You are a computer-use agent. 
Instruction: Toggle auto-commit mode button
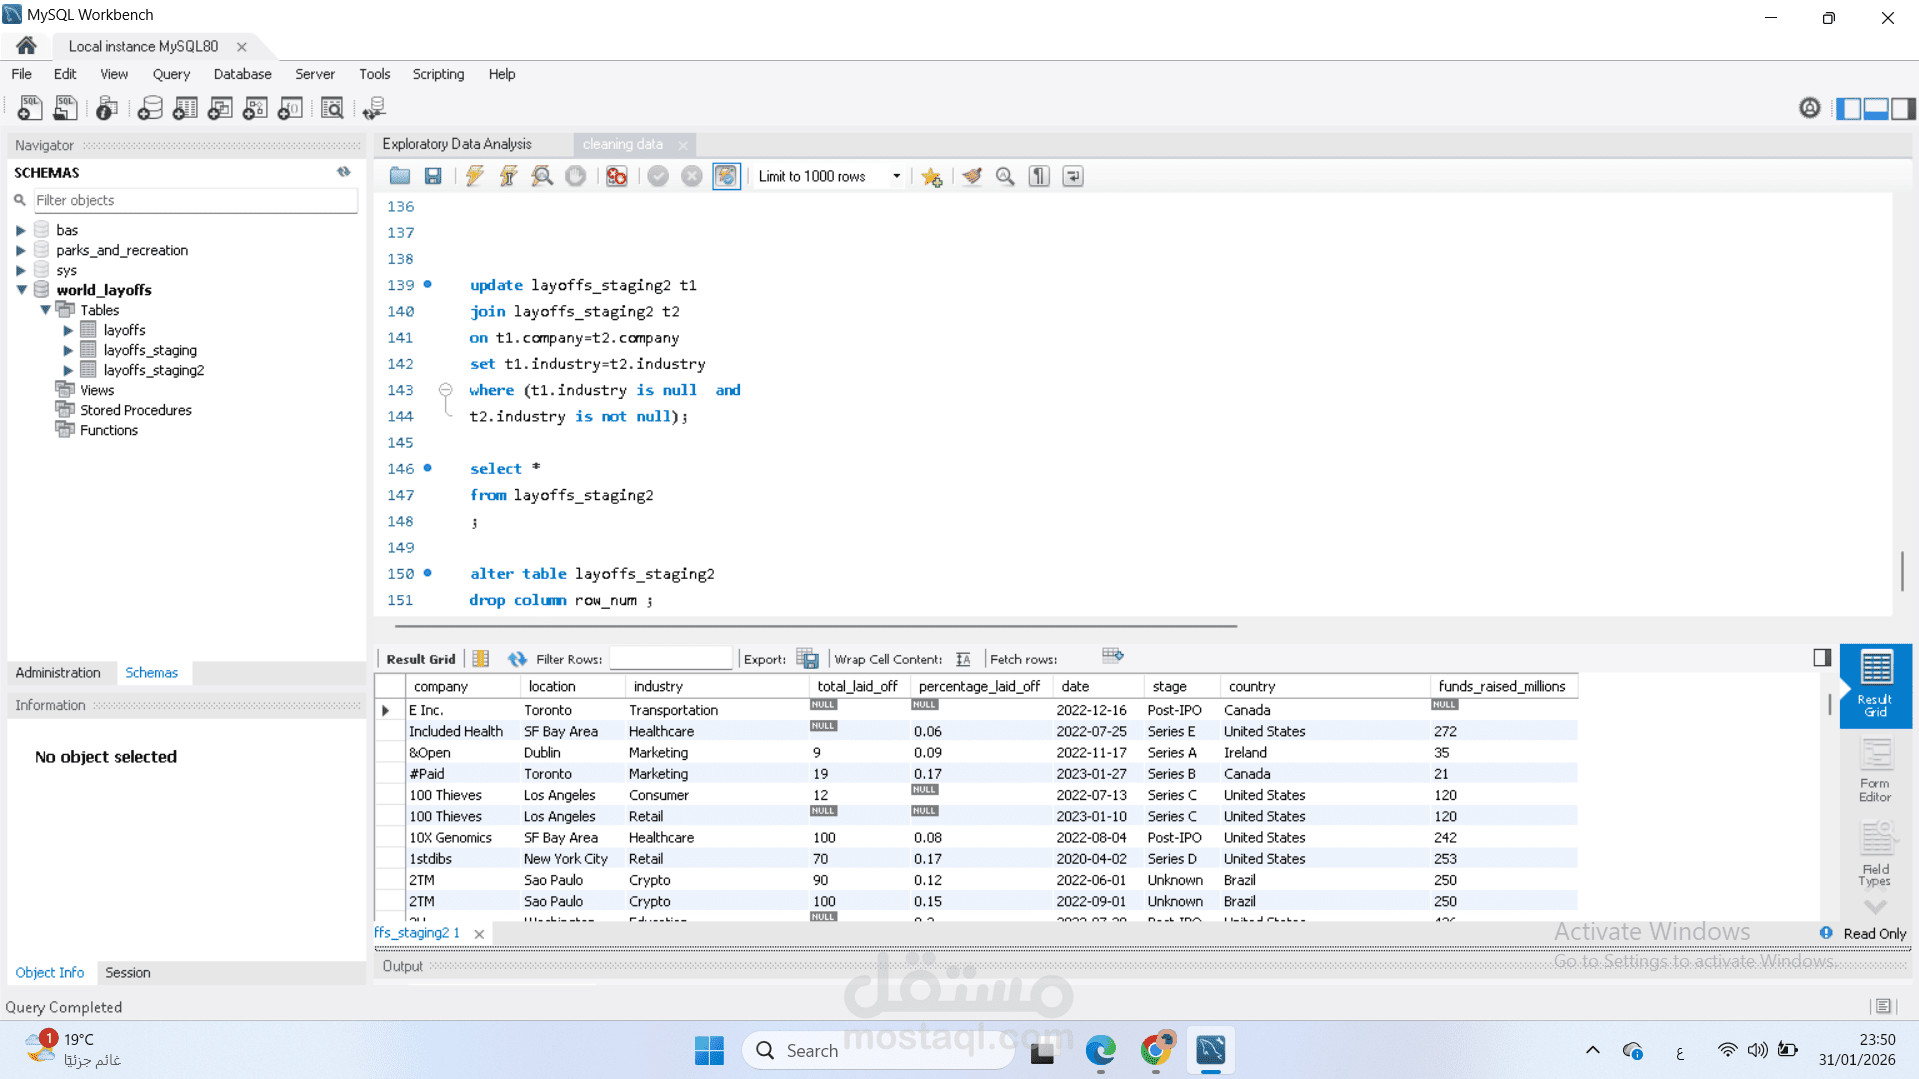(x=726, y=176)
